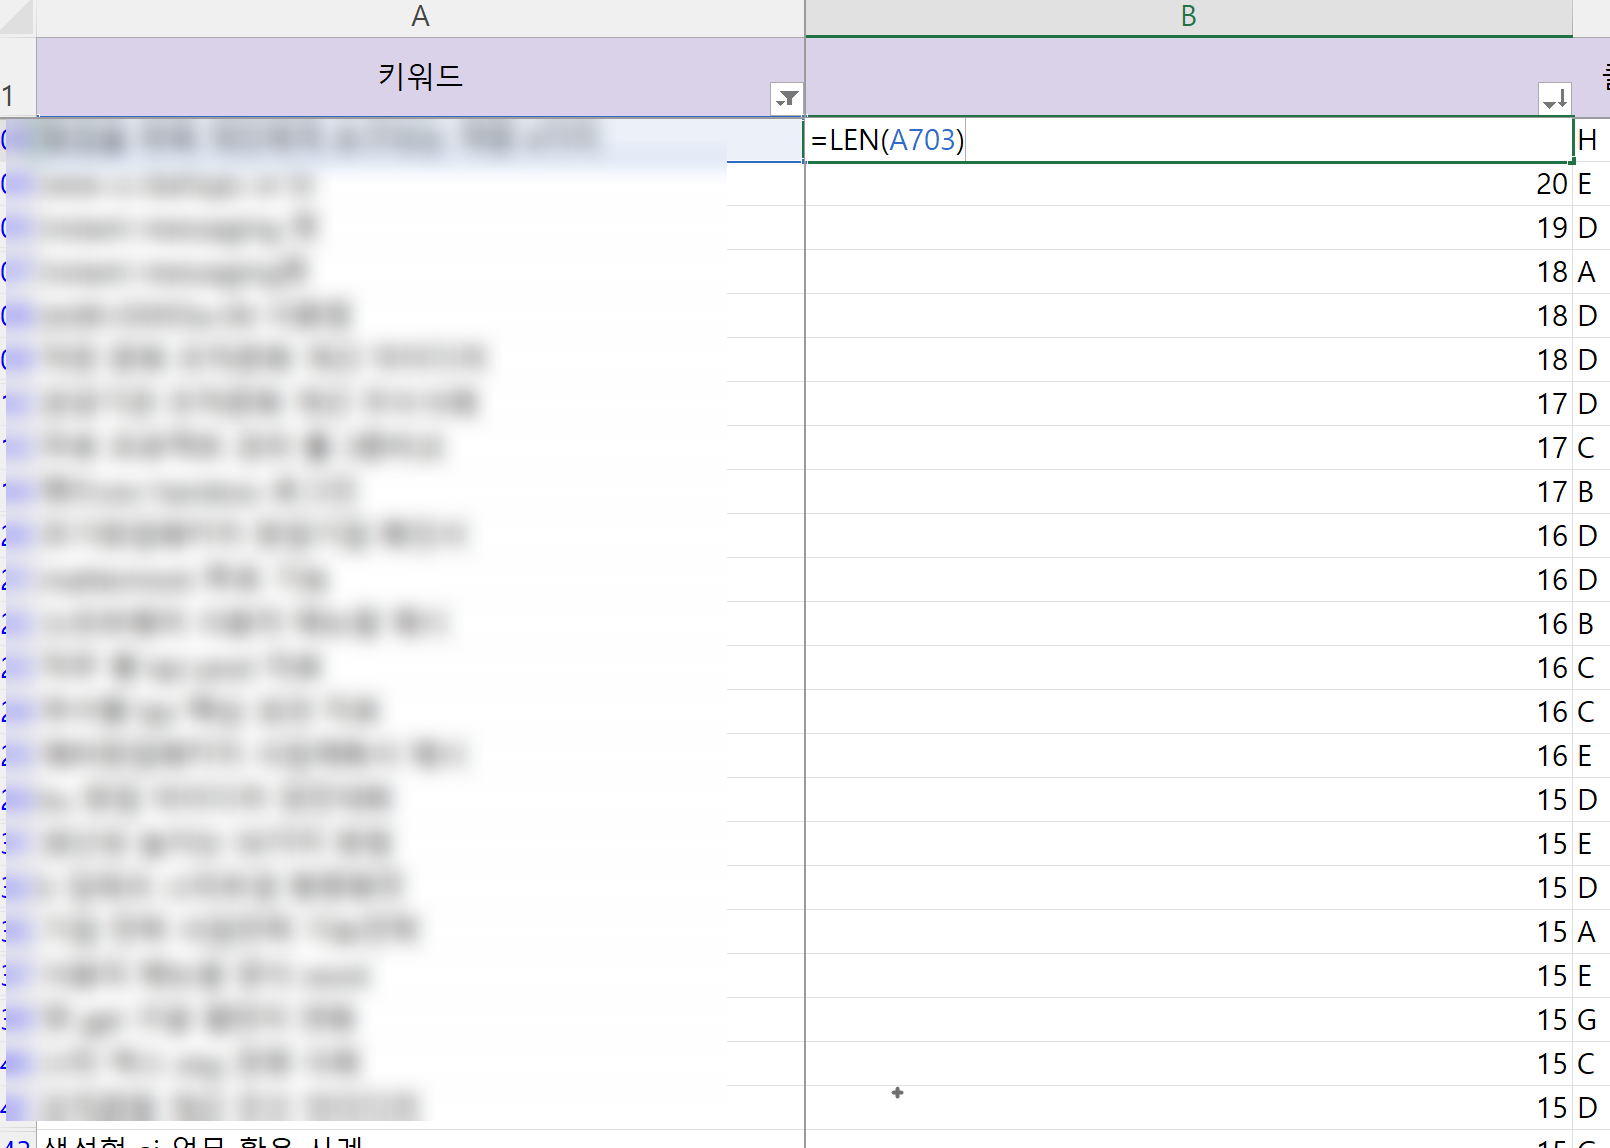The image size is (1610, 1148).
Task: Select the 16 cell next to letter E
Action: (1188, 756)
